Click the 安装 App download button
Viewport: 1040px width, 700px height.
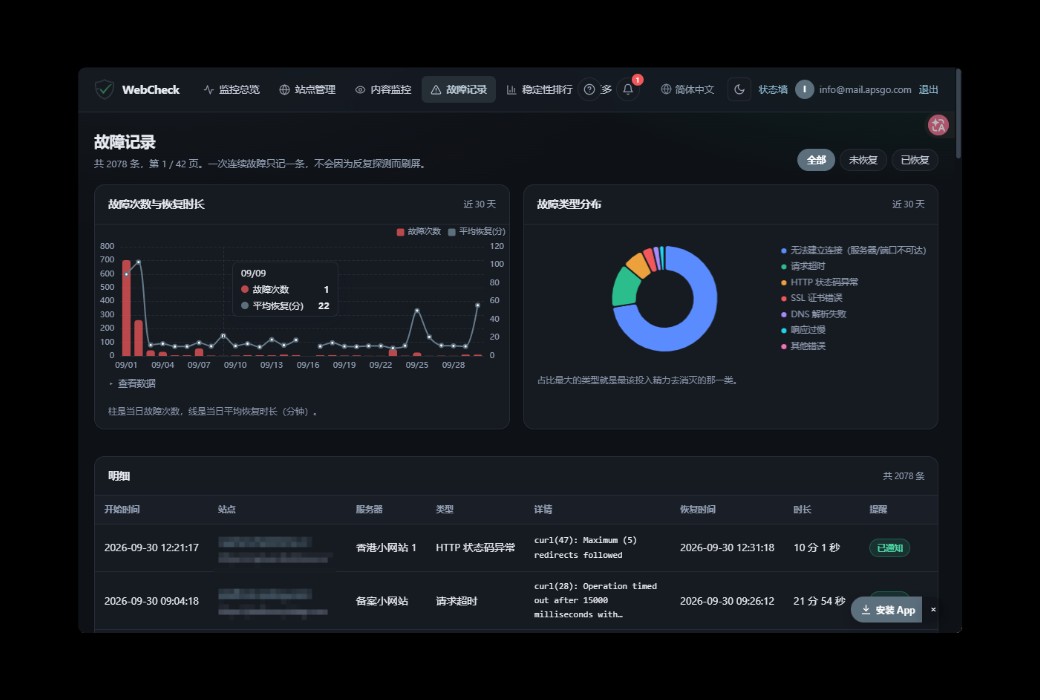(887, 610)
